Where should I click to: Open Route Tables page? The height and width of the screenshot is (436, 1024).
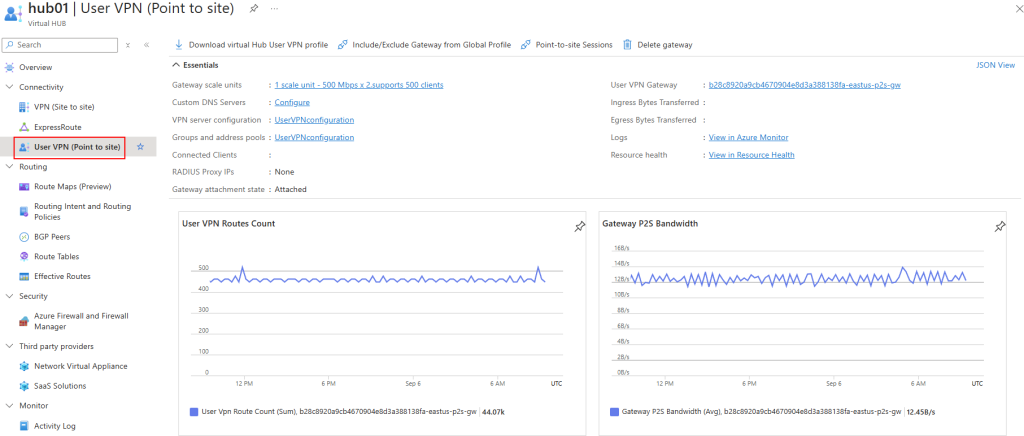[57, 257]
